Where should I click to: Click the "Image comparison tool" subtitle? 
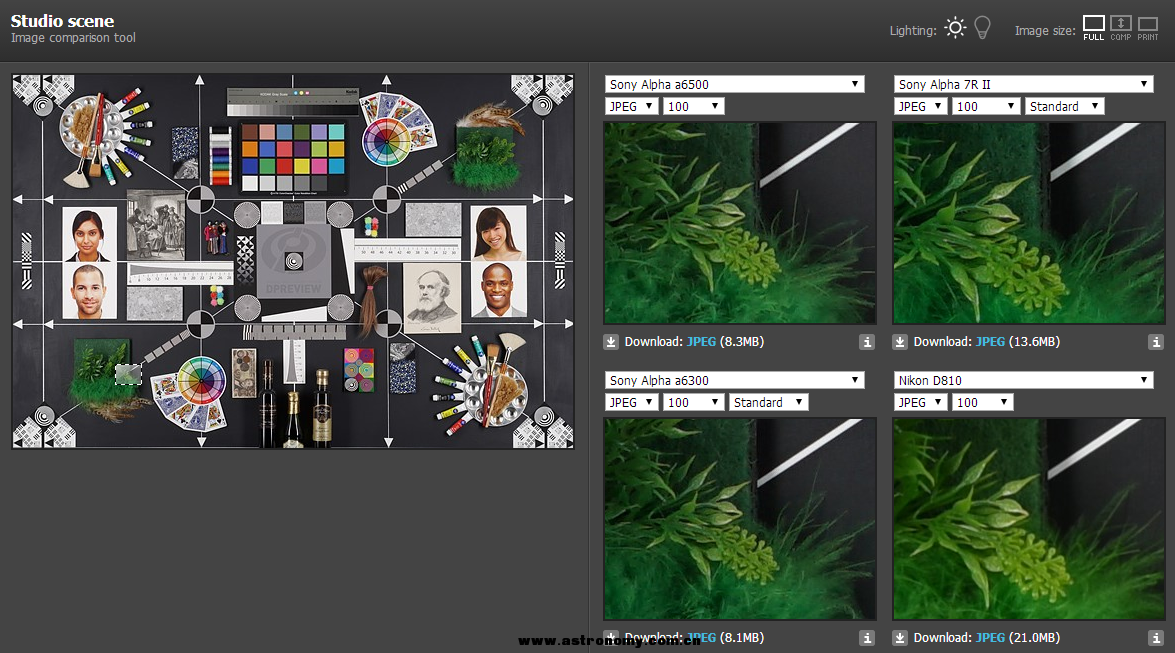(x=73, y=37)
